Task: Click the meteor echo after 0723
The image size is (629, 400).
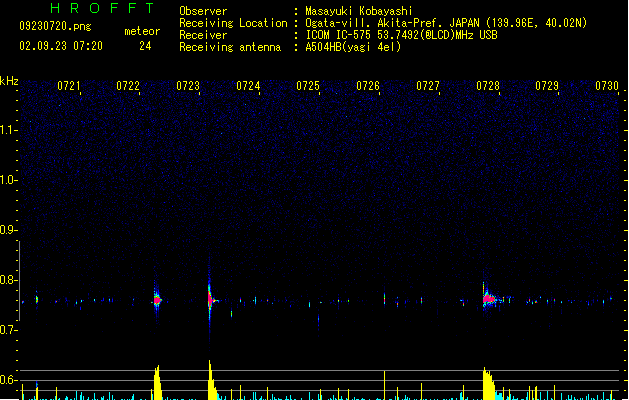Action: point(210,300)
